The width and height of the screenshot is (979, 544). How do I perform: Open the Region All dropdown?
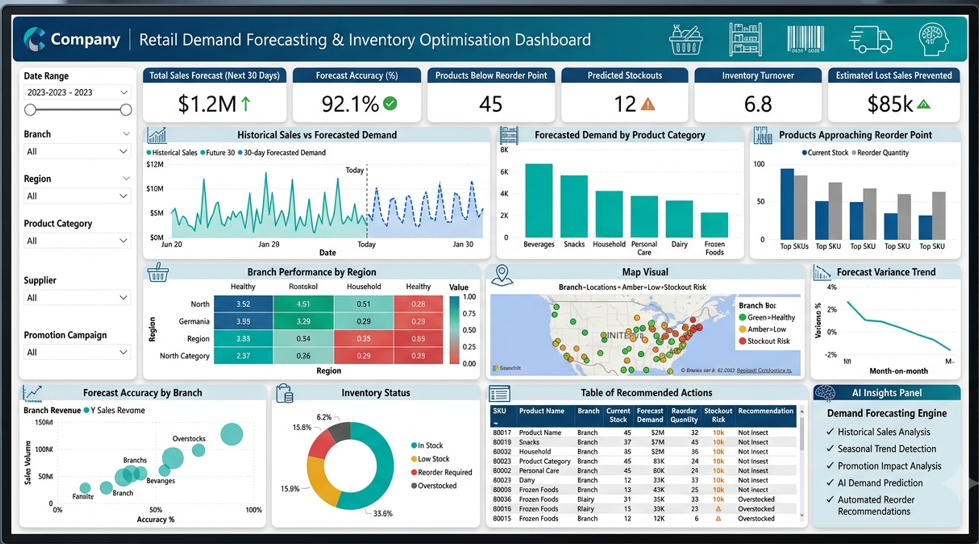click(77, 196)
